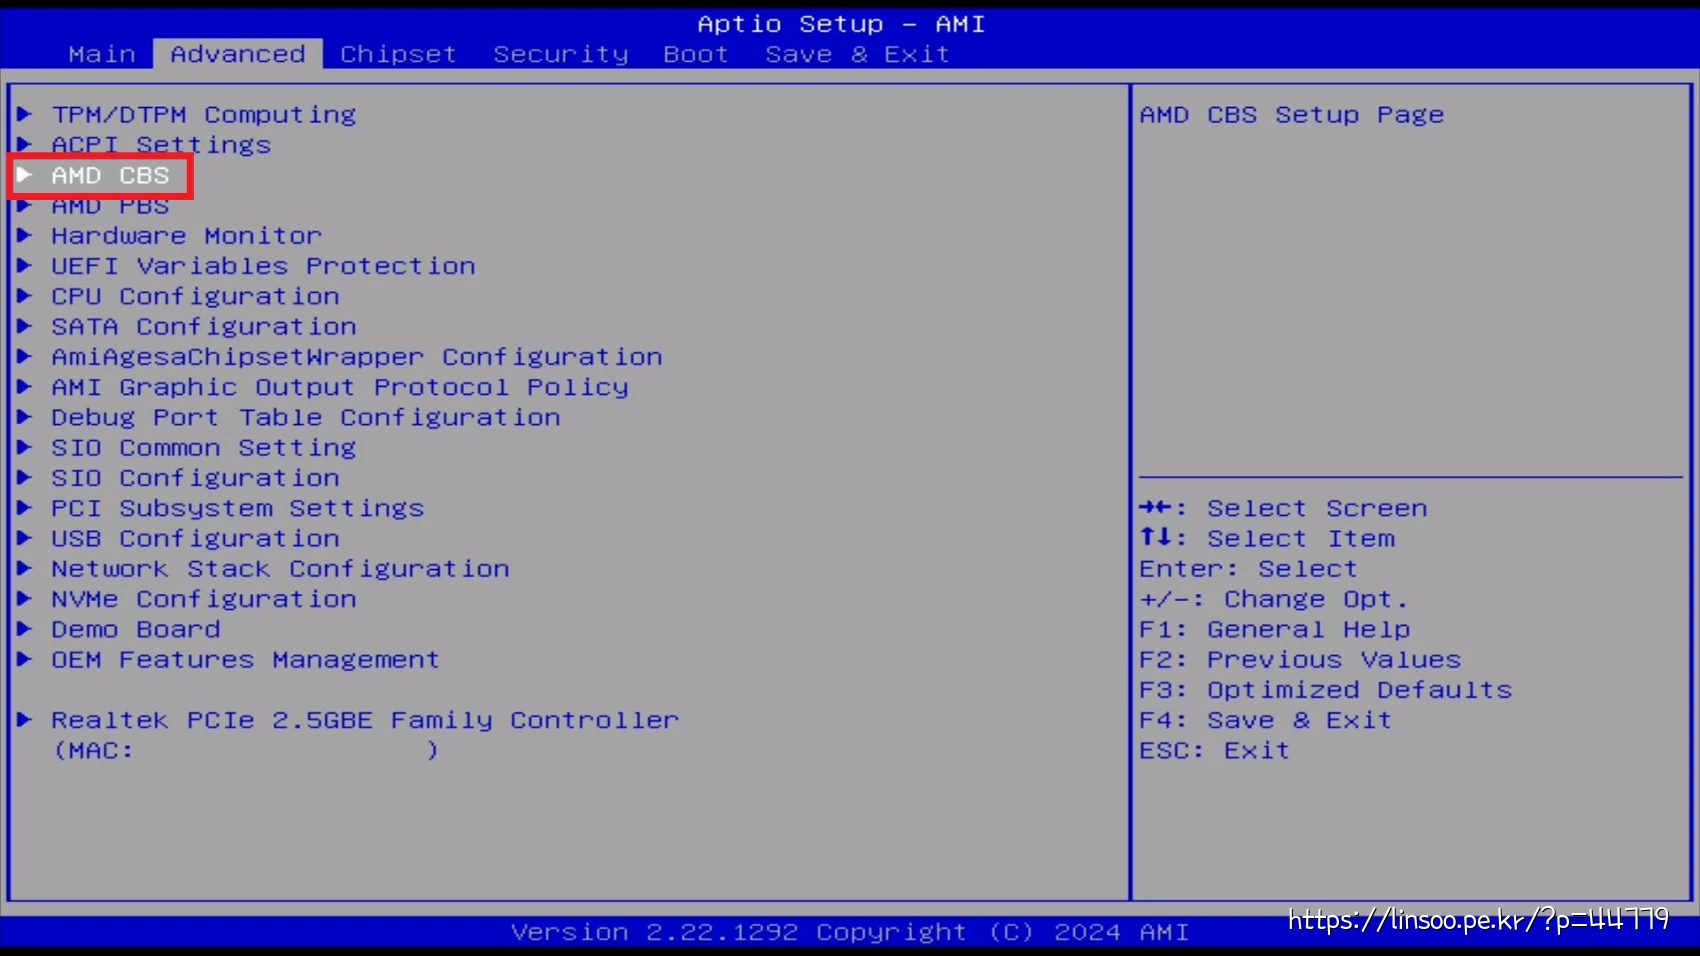Click the 'F2: Previous Values' hint
Viewport: 1700px width, 956px height.
pyautogui.click(x=1300, y=660)
